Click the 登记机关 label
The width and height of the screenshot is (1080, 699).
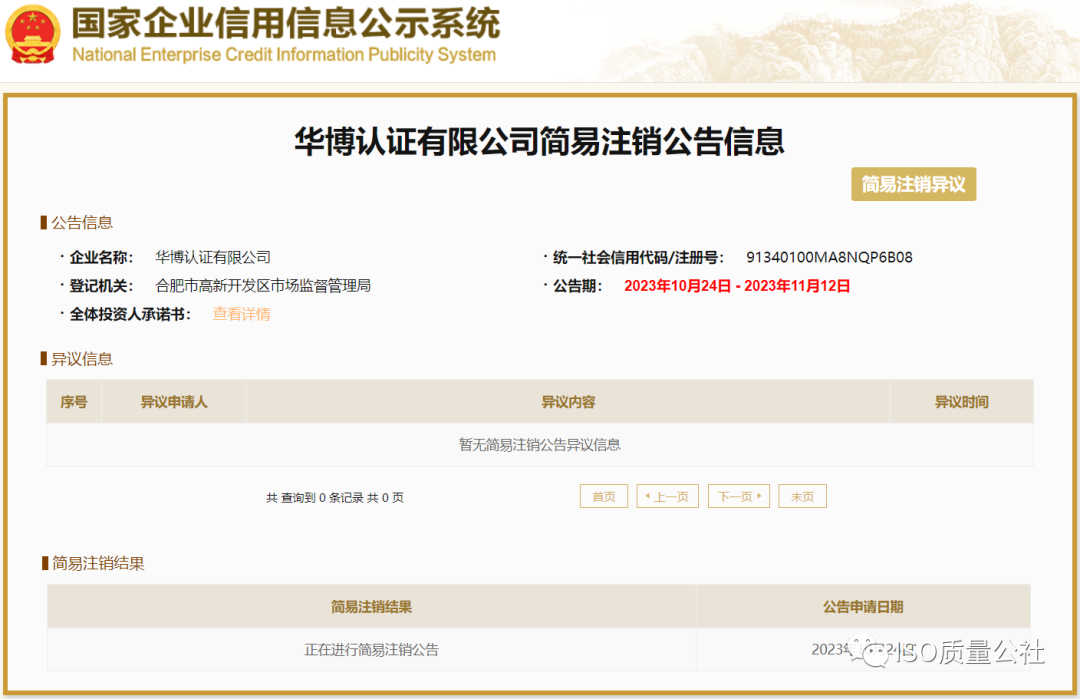tap(101, 286)
